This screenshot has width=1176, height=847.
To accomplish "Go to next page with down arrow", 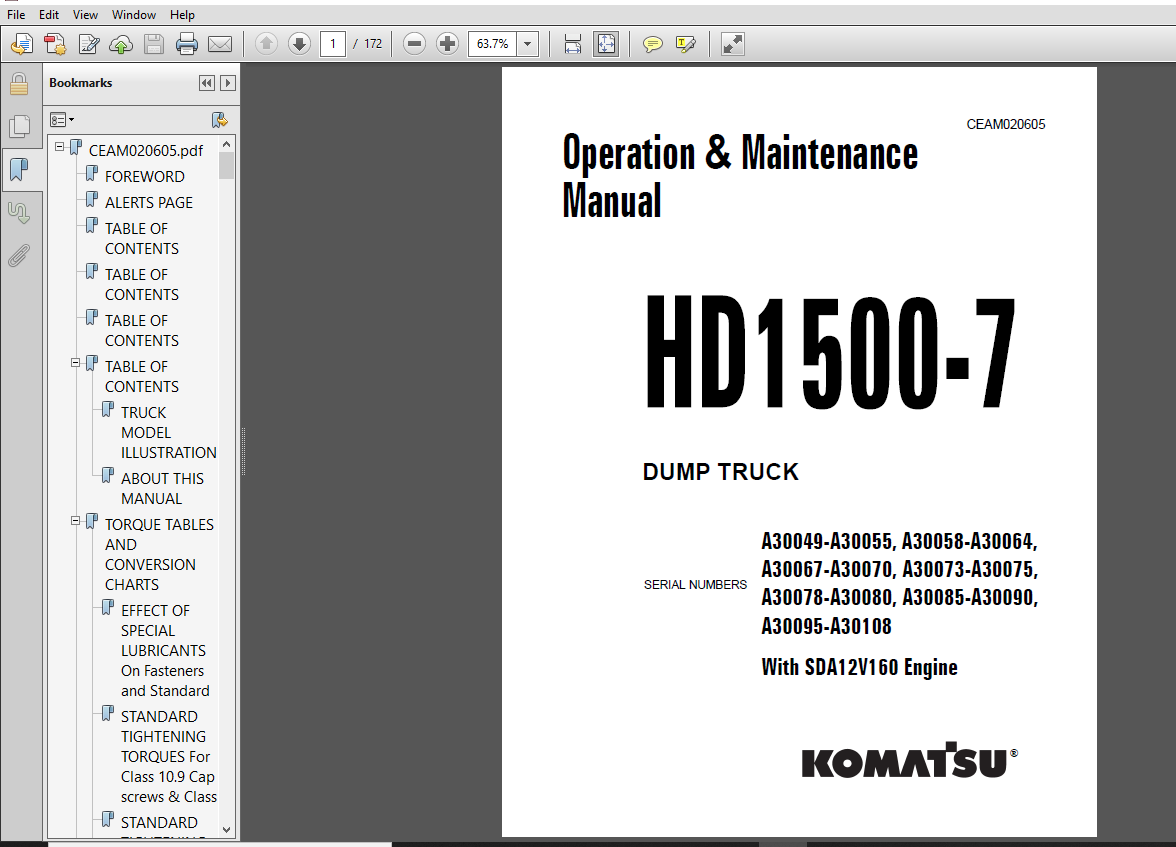I will [x=299, y=44].
